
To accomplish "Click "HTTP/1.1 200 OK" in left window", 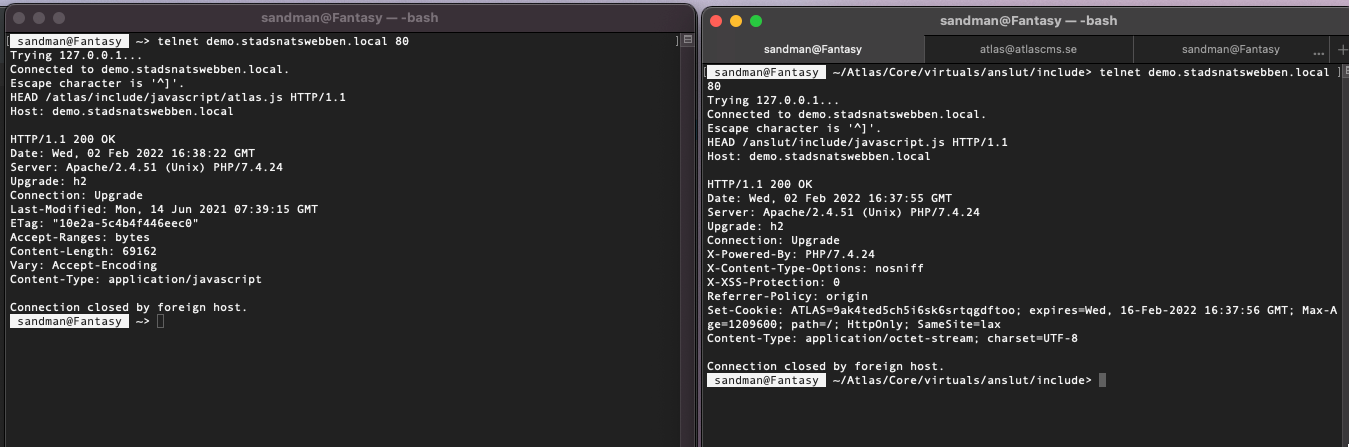I will (x=62, y=139).
